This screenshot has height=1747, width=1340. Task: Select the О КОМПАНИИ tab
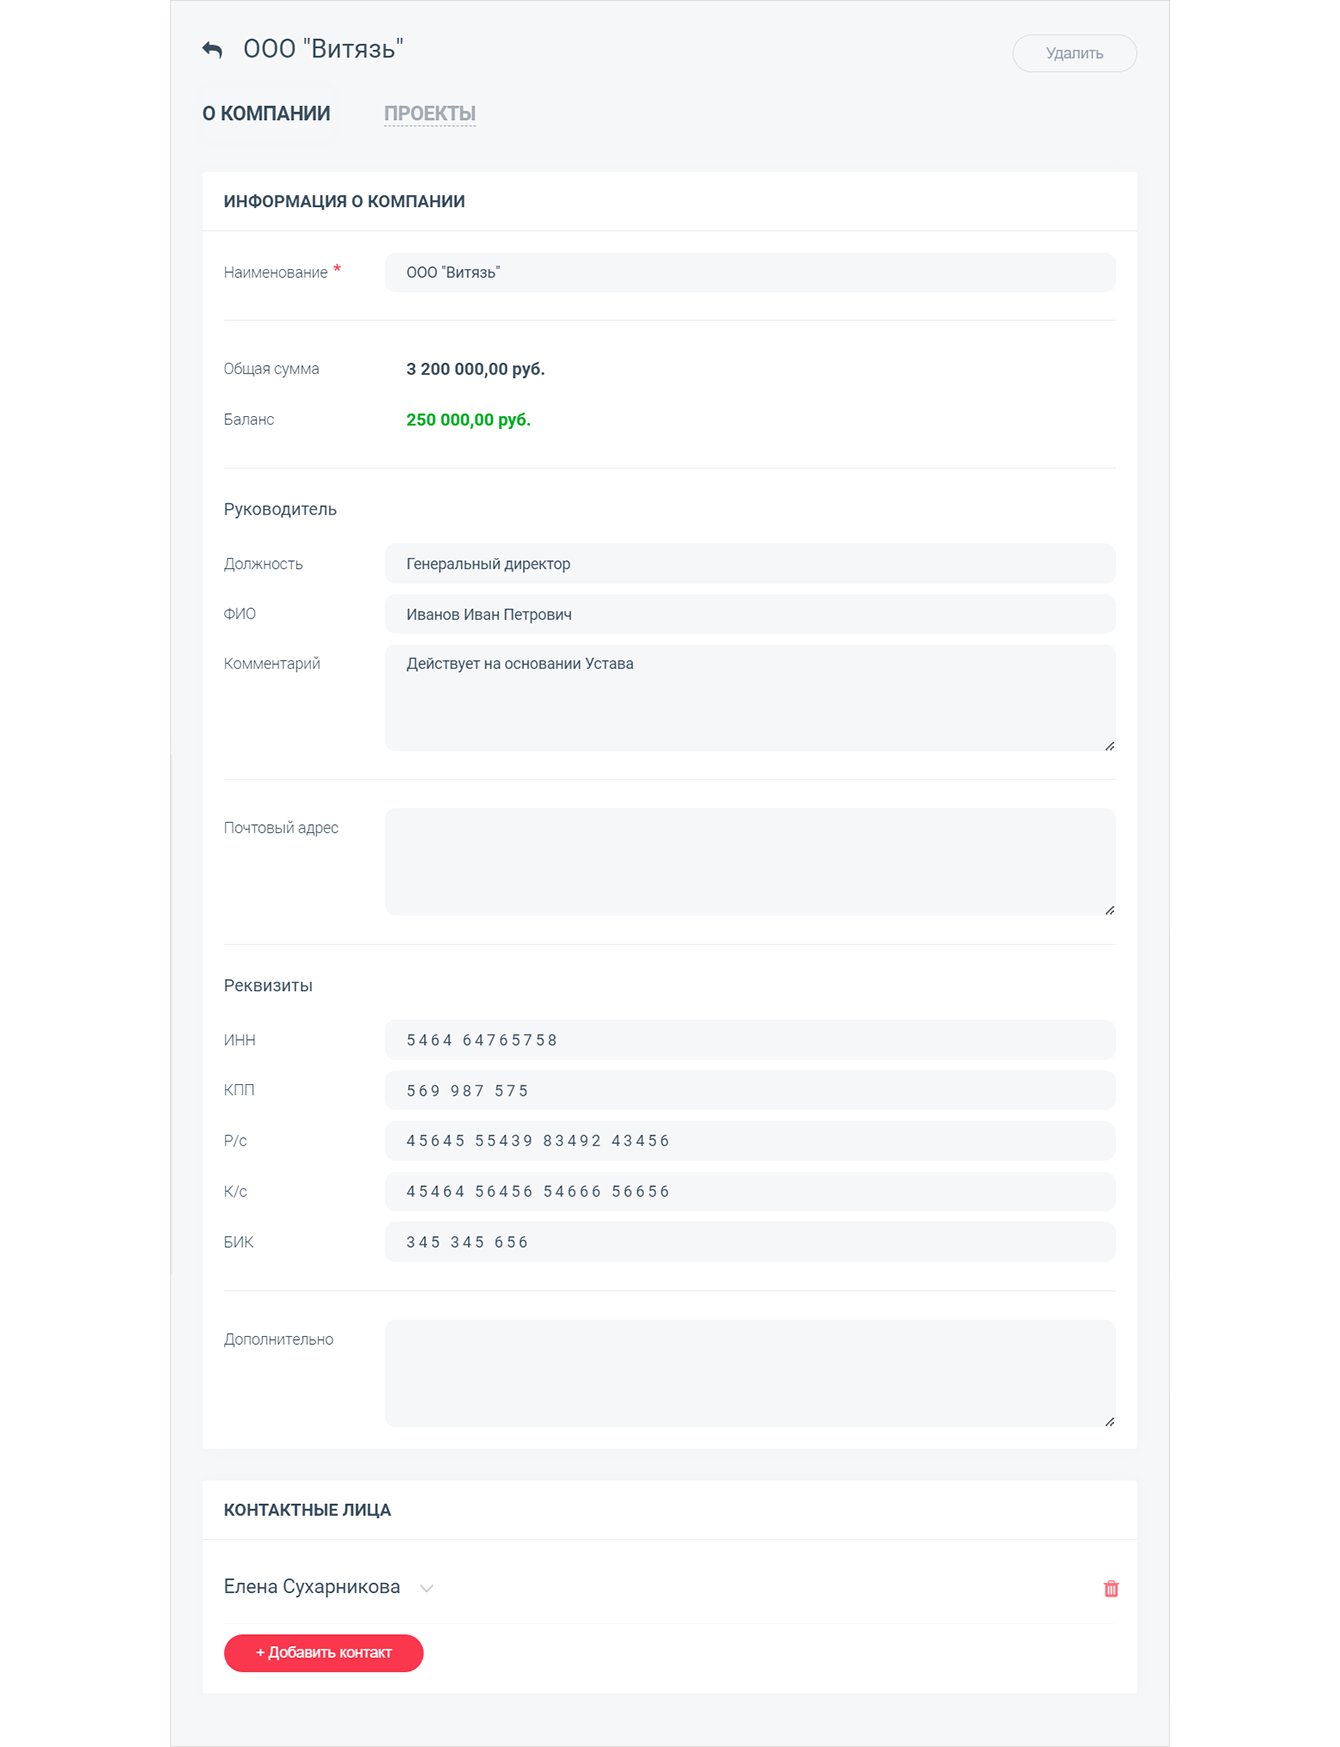click(266, 114)
